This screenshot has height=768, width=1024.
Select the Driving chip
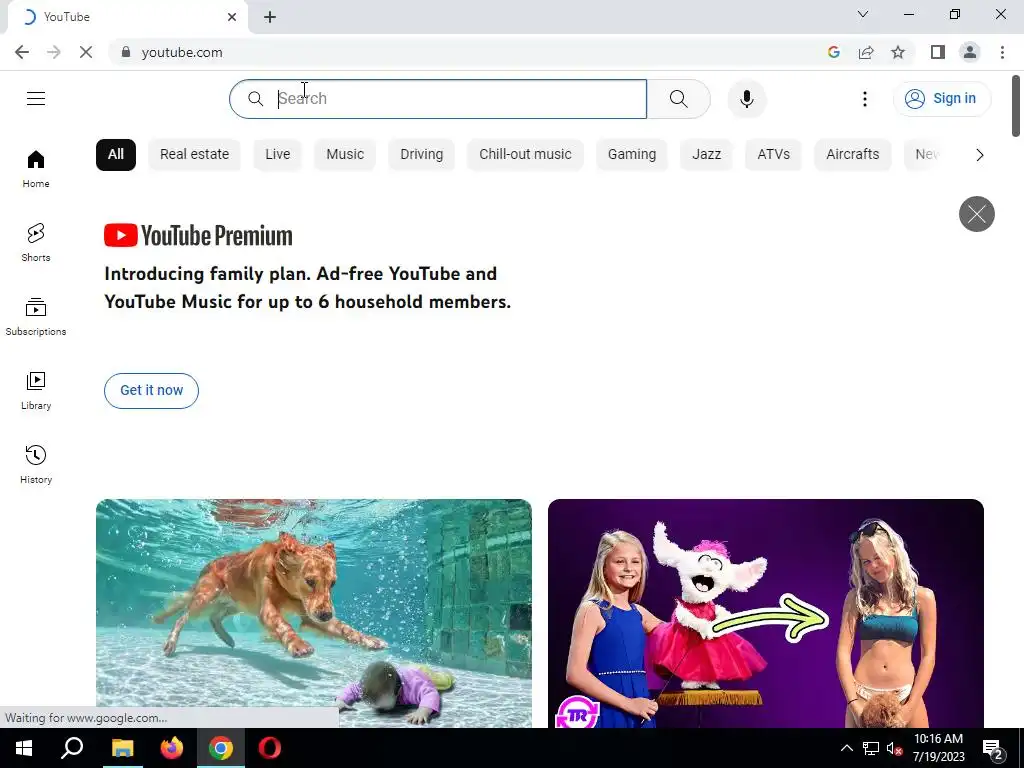(421, 155)
